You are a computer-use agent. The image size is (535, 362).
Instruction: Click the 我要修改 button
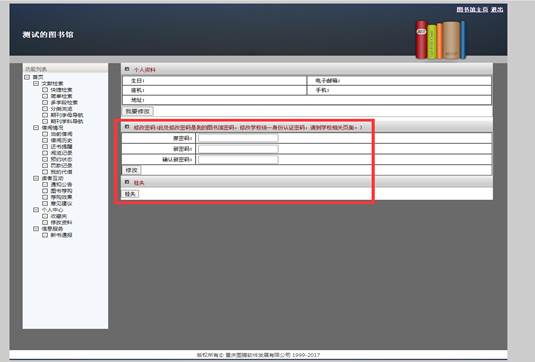click(138, 111)
